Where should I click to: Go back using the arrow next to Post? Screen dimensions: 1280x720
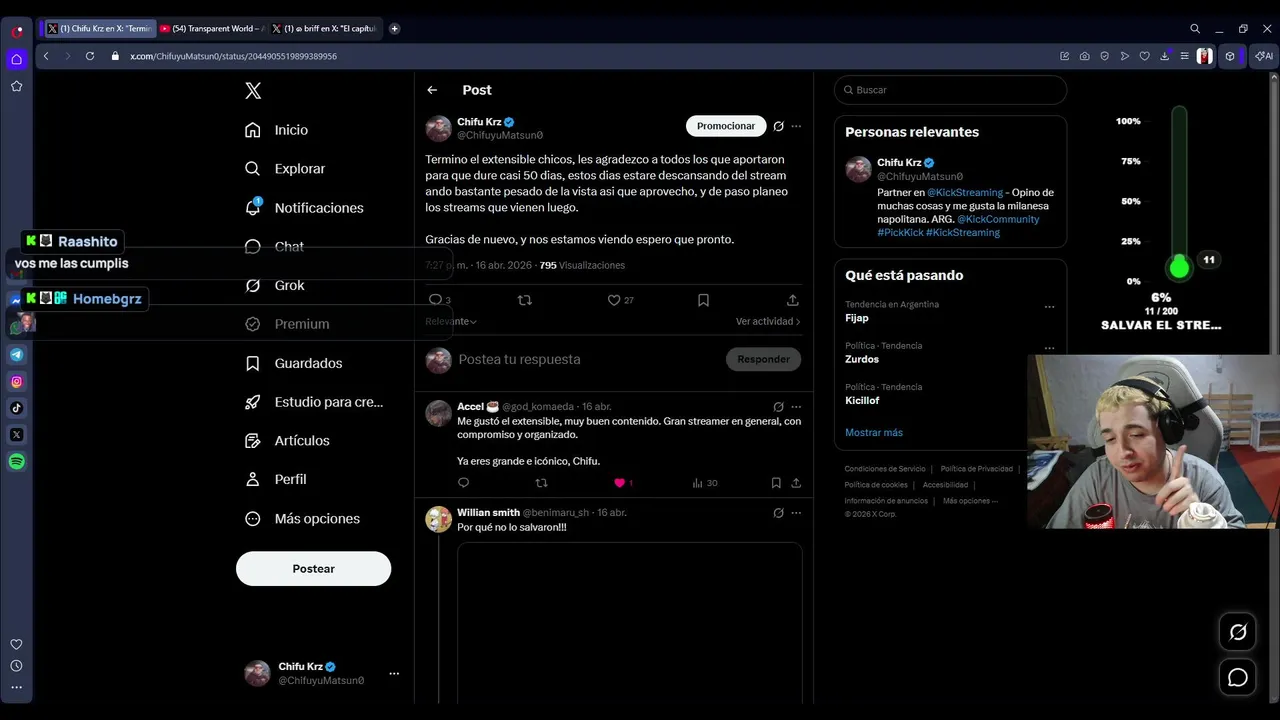click(432, 90)
